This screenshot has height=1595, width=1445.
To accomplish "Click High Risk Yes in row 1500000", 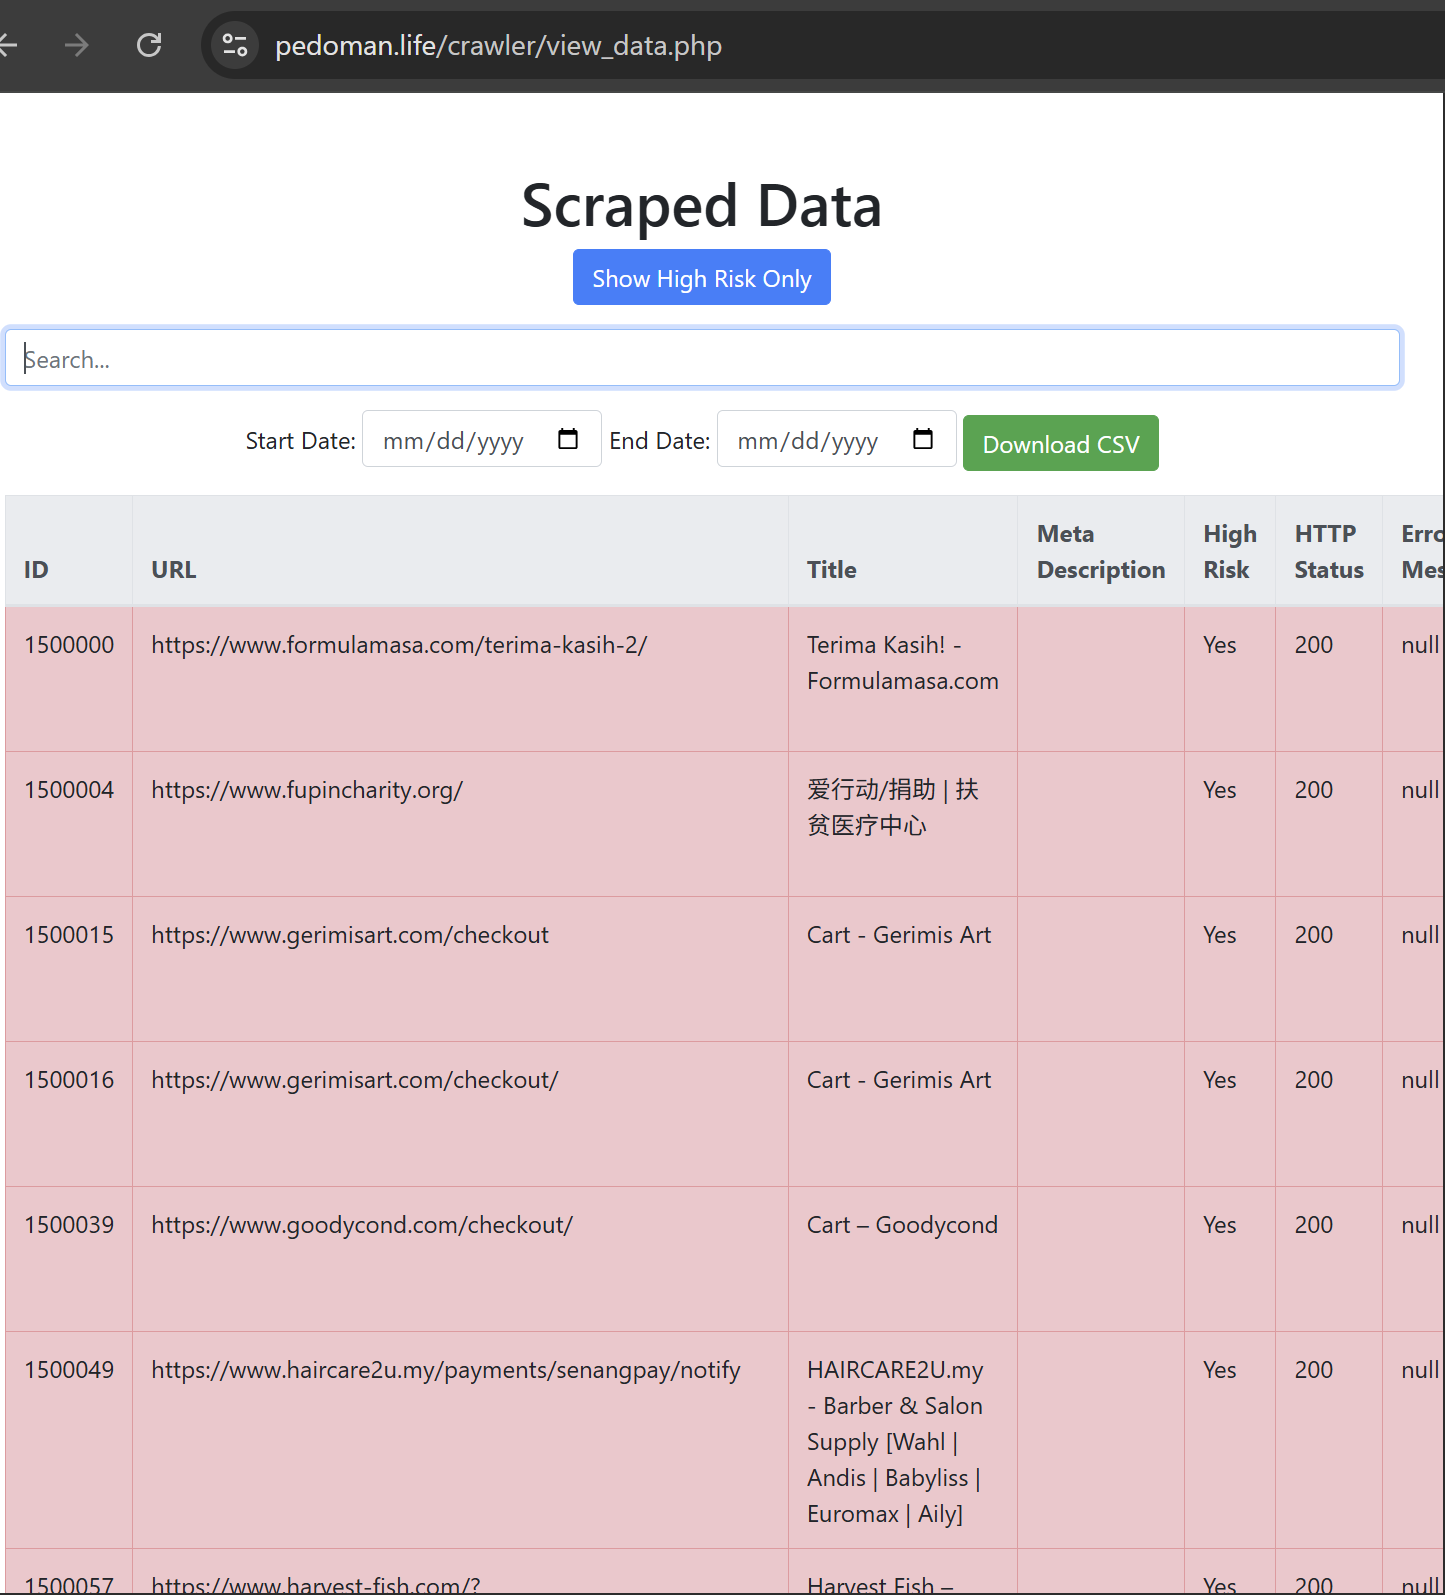I will [1220, 645].
